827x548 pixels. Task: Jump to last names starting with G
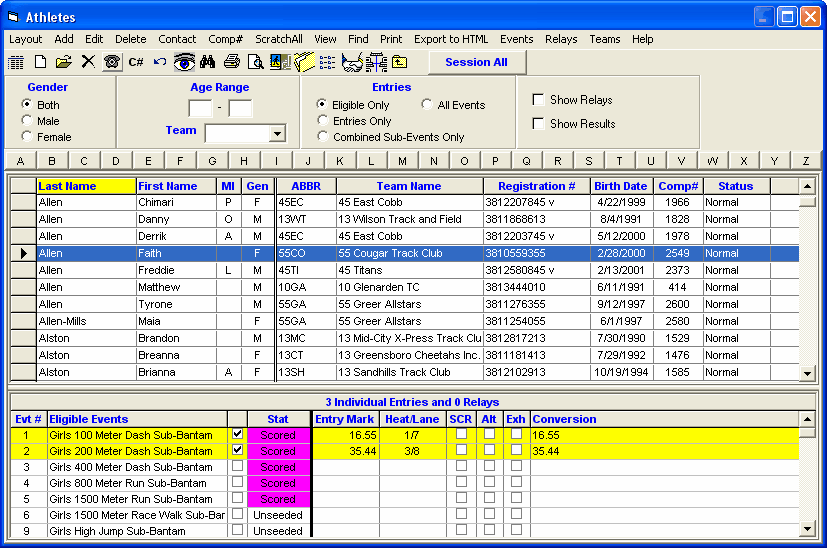[x=212, y=161]
